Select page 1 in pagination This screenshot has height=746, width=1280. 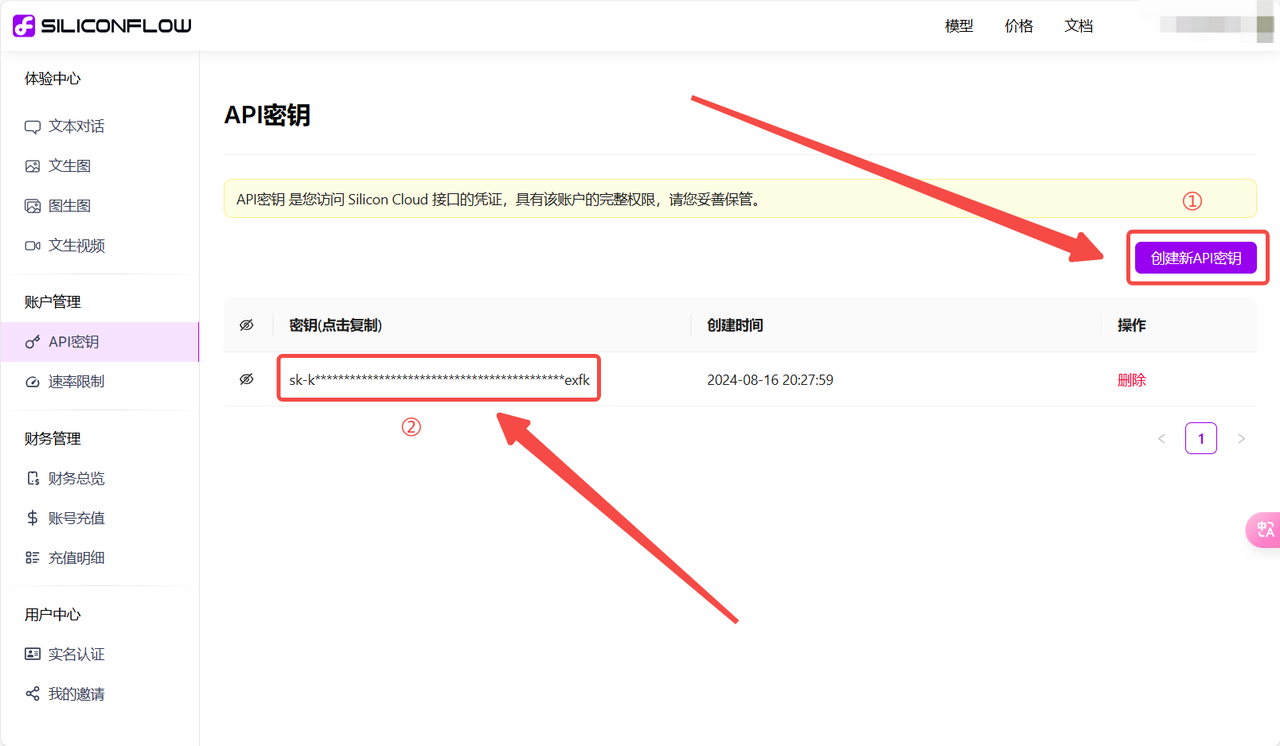click(1201, 438)
